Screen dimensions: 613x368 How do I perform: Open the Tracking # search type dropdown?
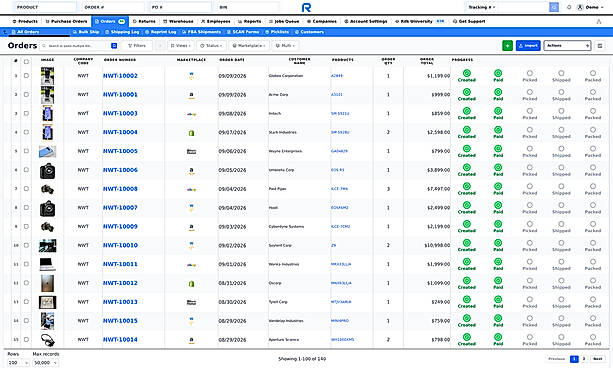coord(482,7)
